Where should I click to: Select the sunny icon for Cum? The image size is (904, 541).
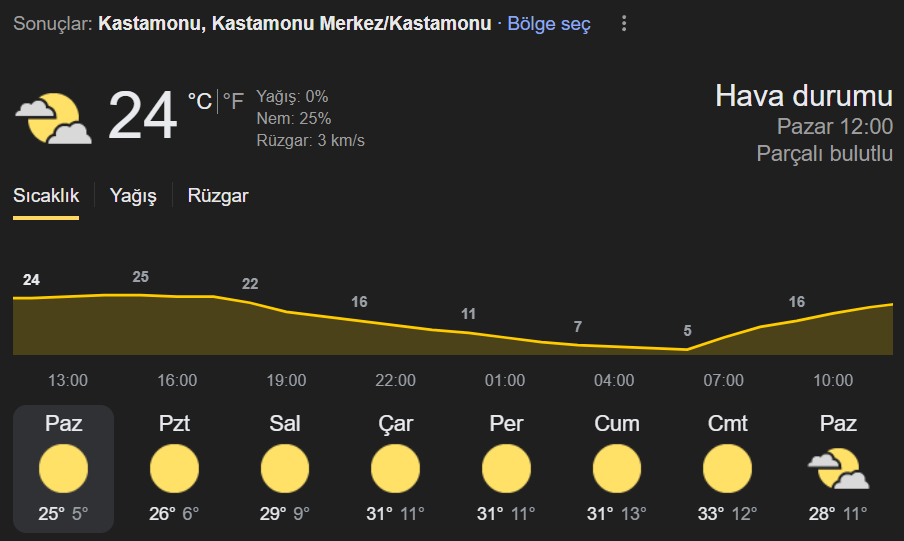[x=617, y=468]
